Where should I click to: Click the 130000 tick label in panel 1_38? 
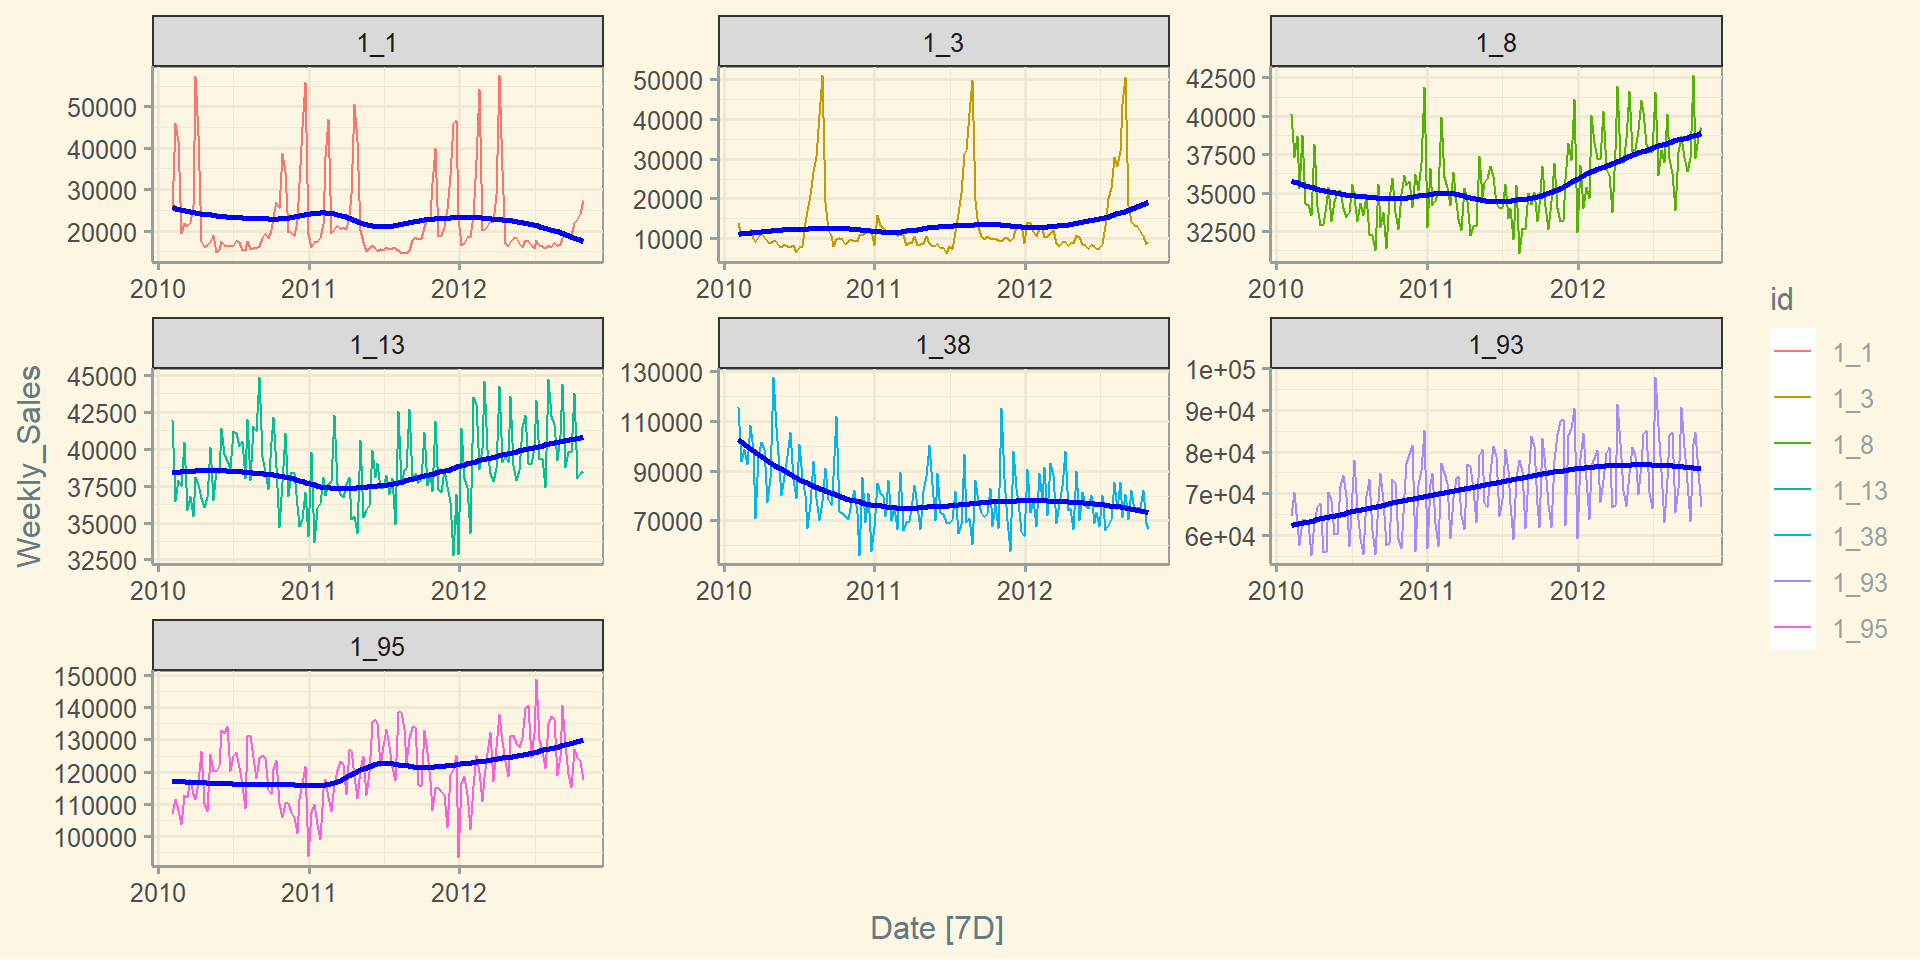pyautogui.click(x=661, y=373)
